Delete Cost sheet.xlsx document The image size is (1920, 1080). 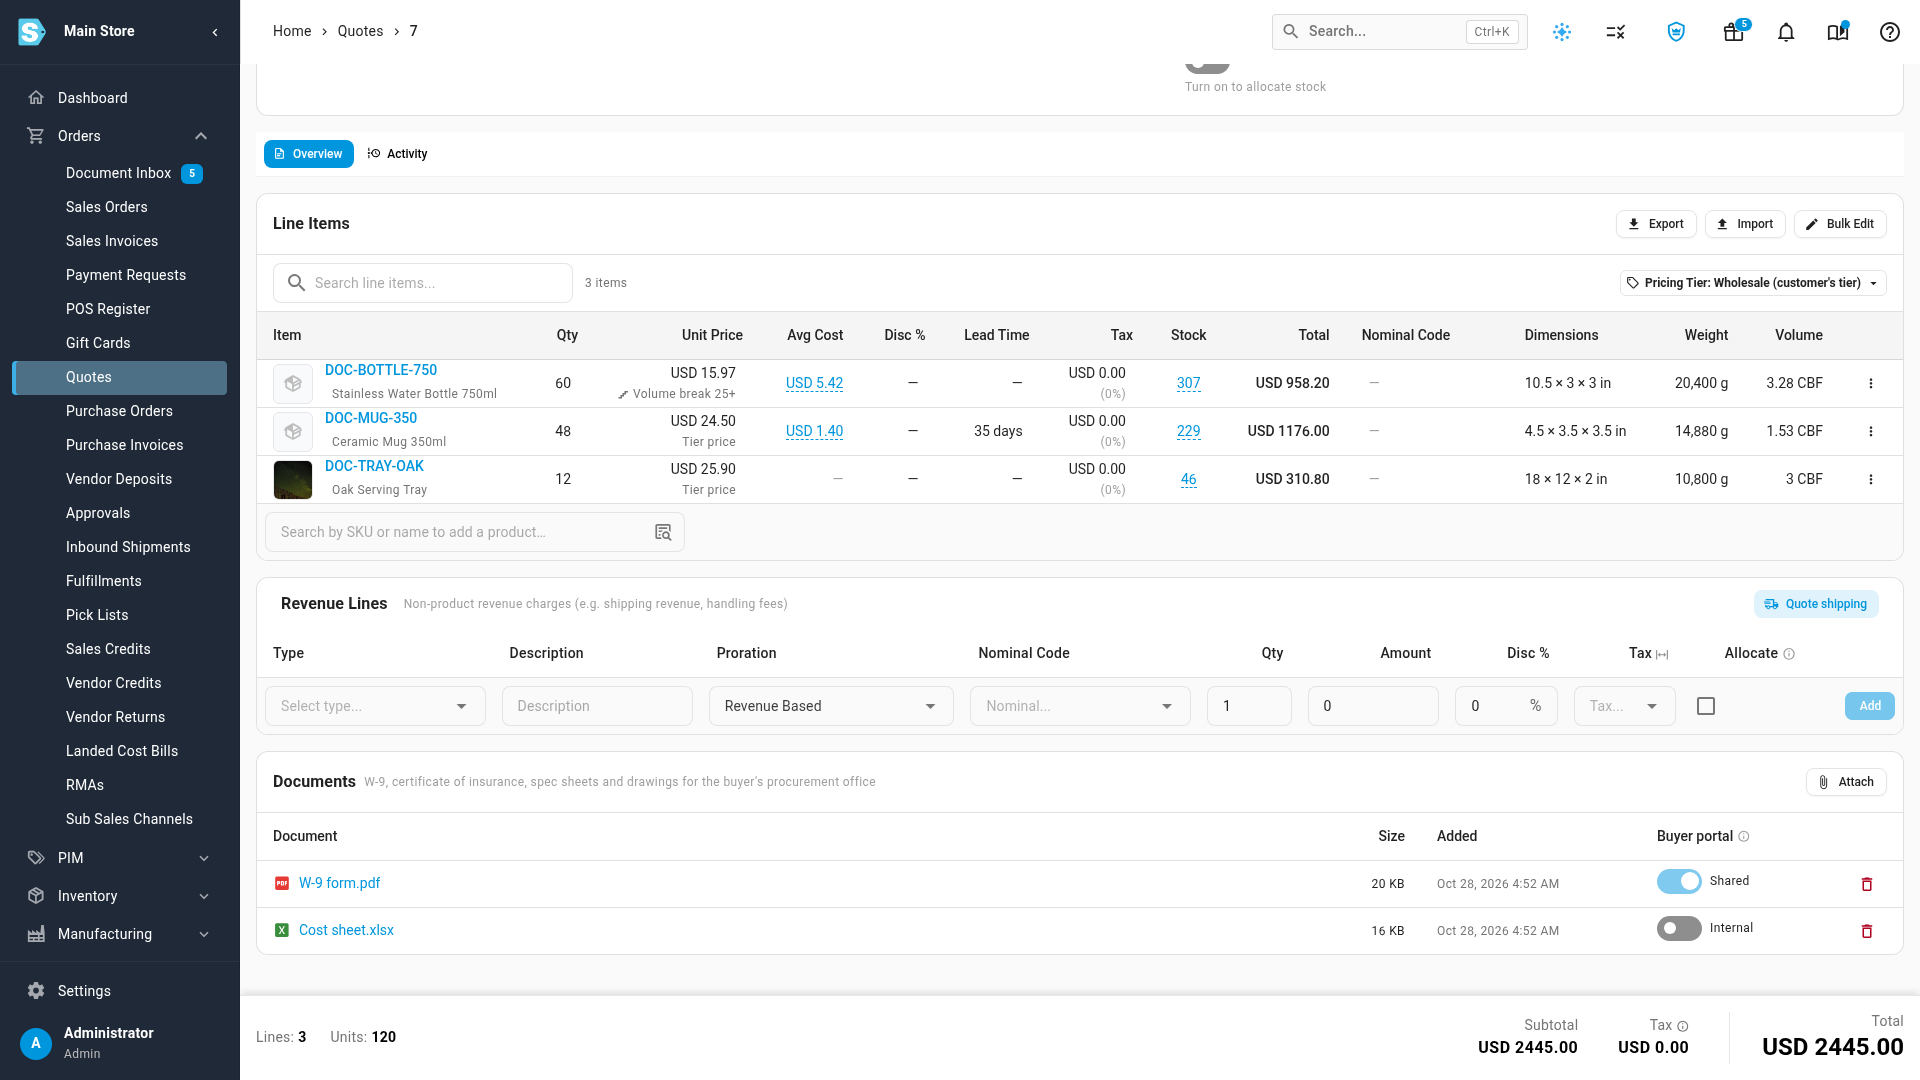[1866, 931]
